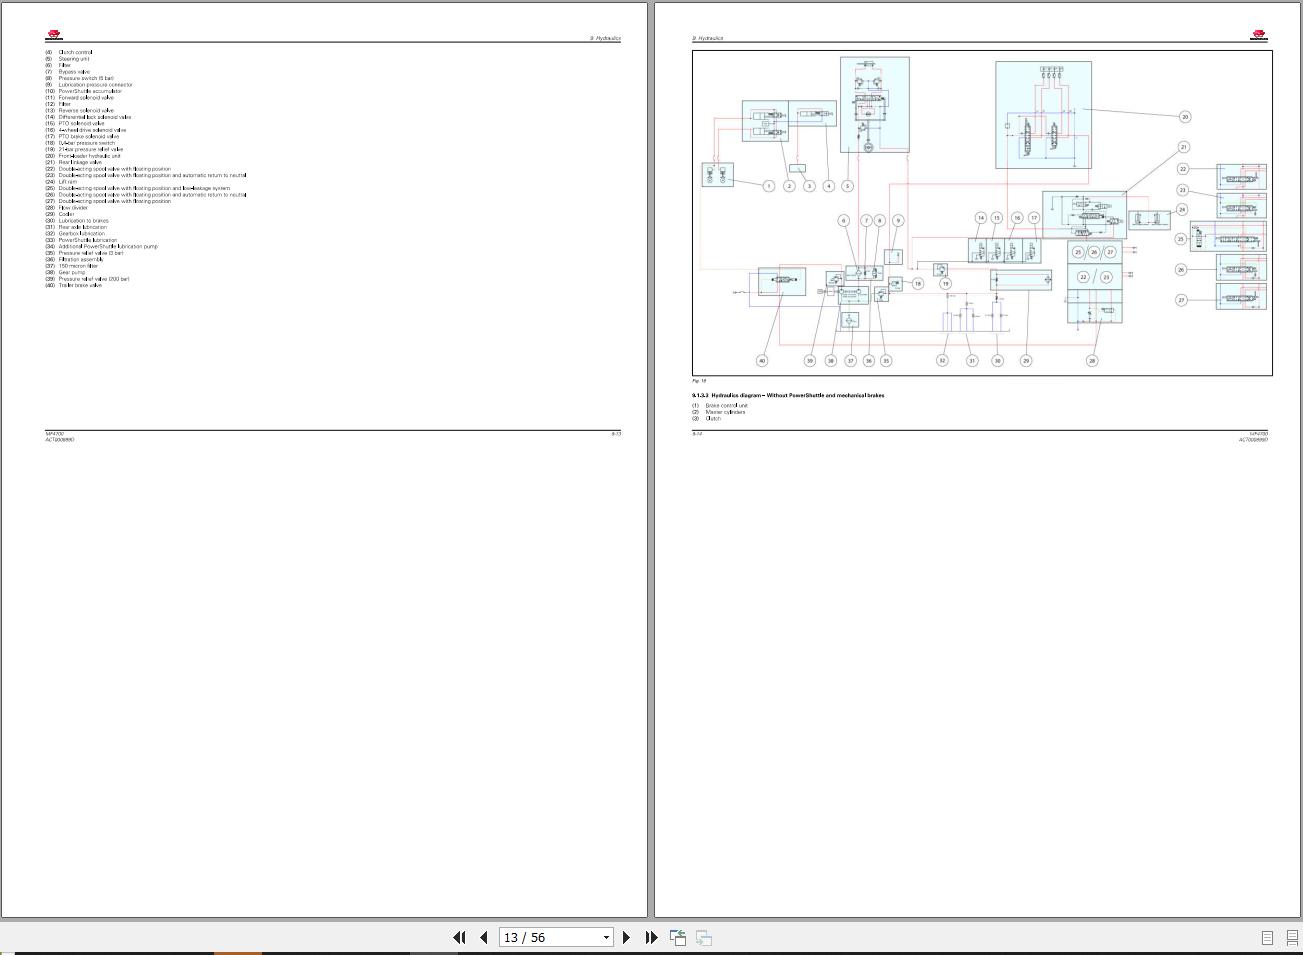Image resolution: width=1303 pixels, height=955 pixels.
Task: Click 'Additional PowerShuttle lubrication pump' entry
Action: tap(108, 246)
